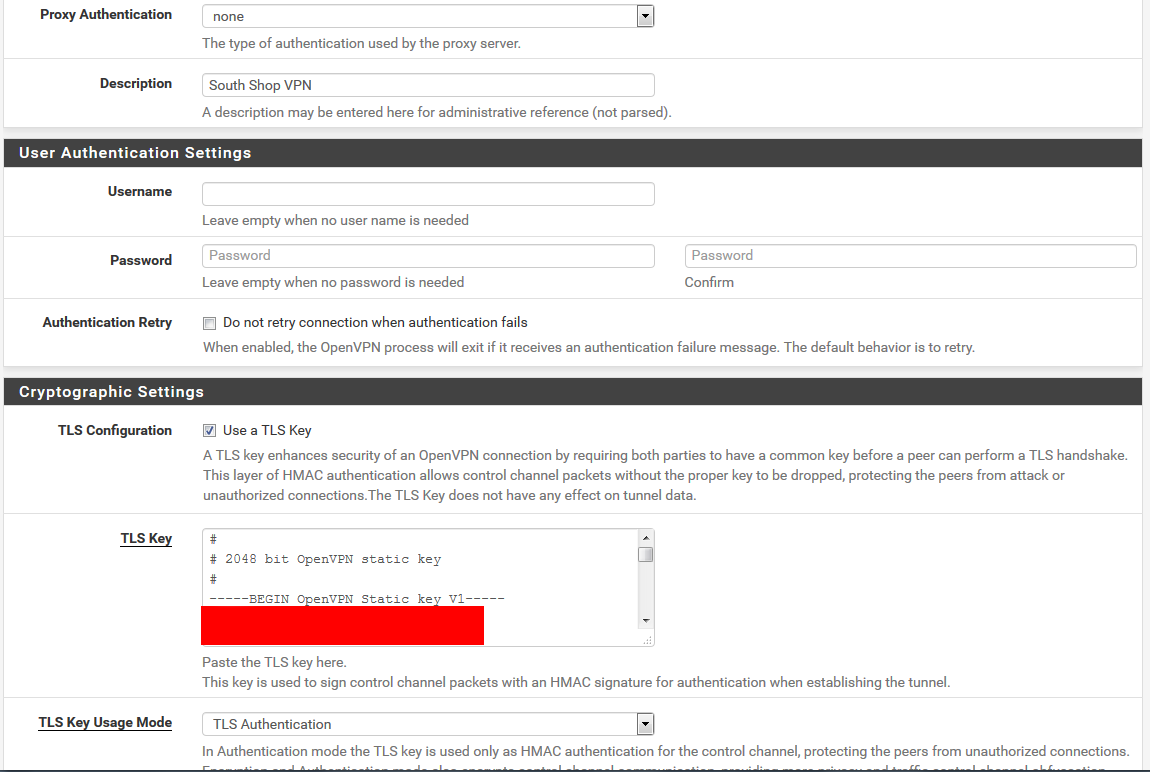Focus the Username input field
The image size is (1150, 772).
428,194
